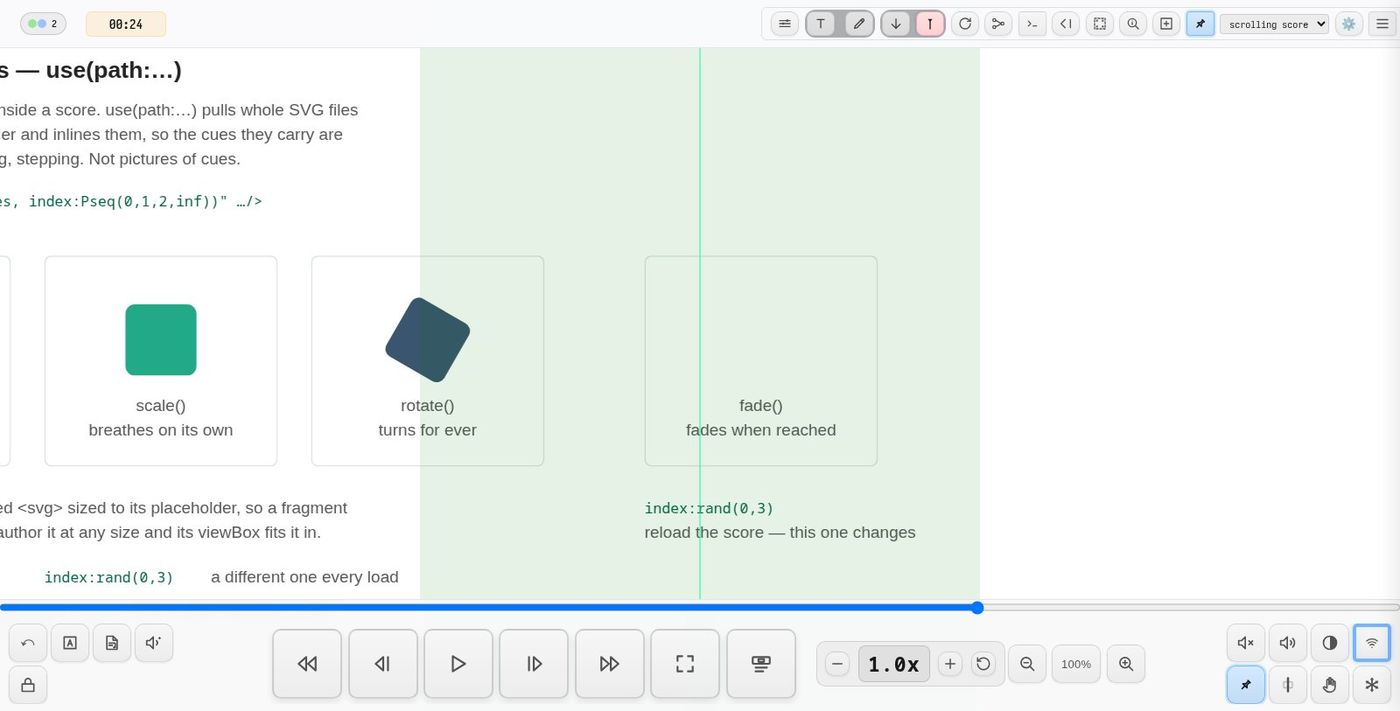Click the speaker volume icon

[x=1288, y=643]
